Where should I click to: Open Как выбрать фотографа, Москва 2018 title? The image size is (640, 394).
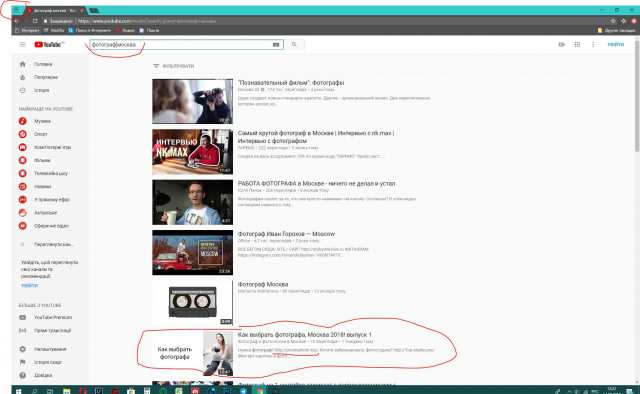pyautogui.click(x=304, y=335)
